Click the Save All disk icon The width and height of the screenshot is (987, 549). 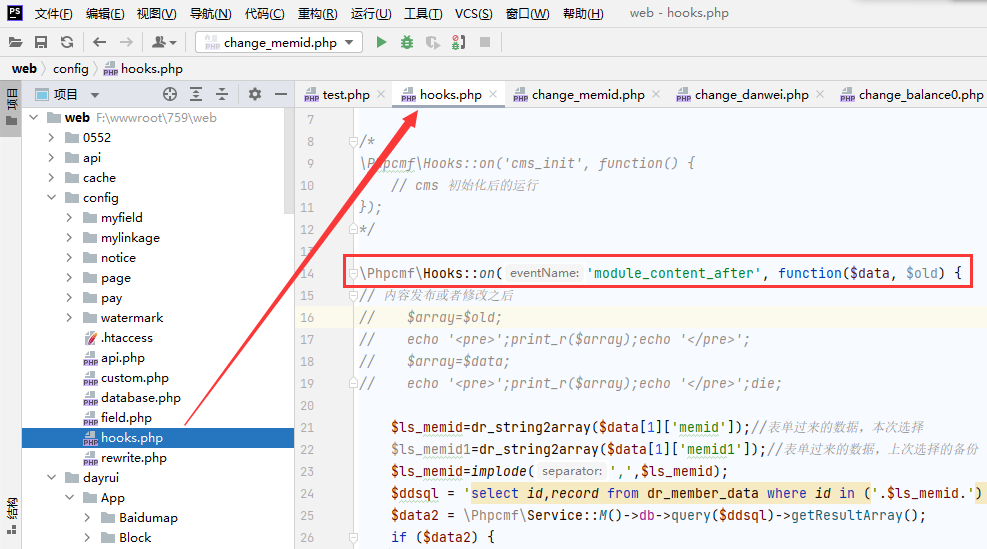coord(41,42)
